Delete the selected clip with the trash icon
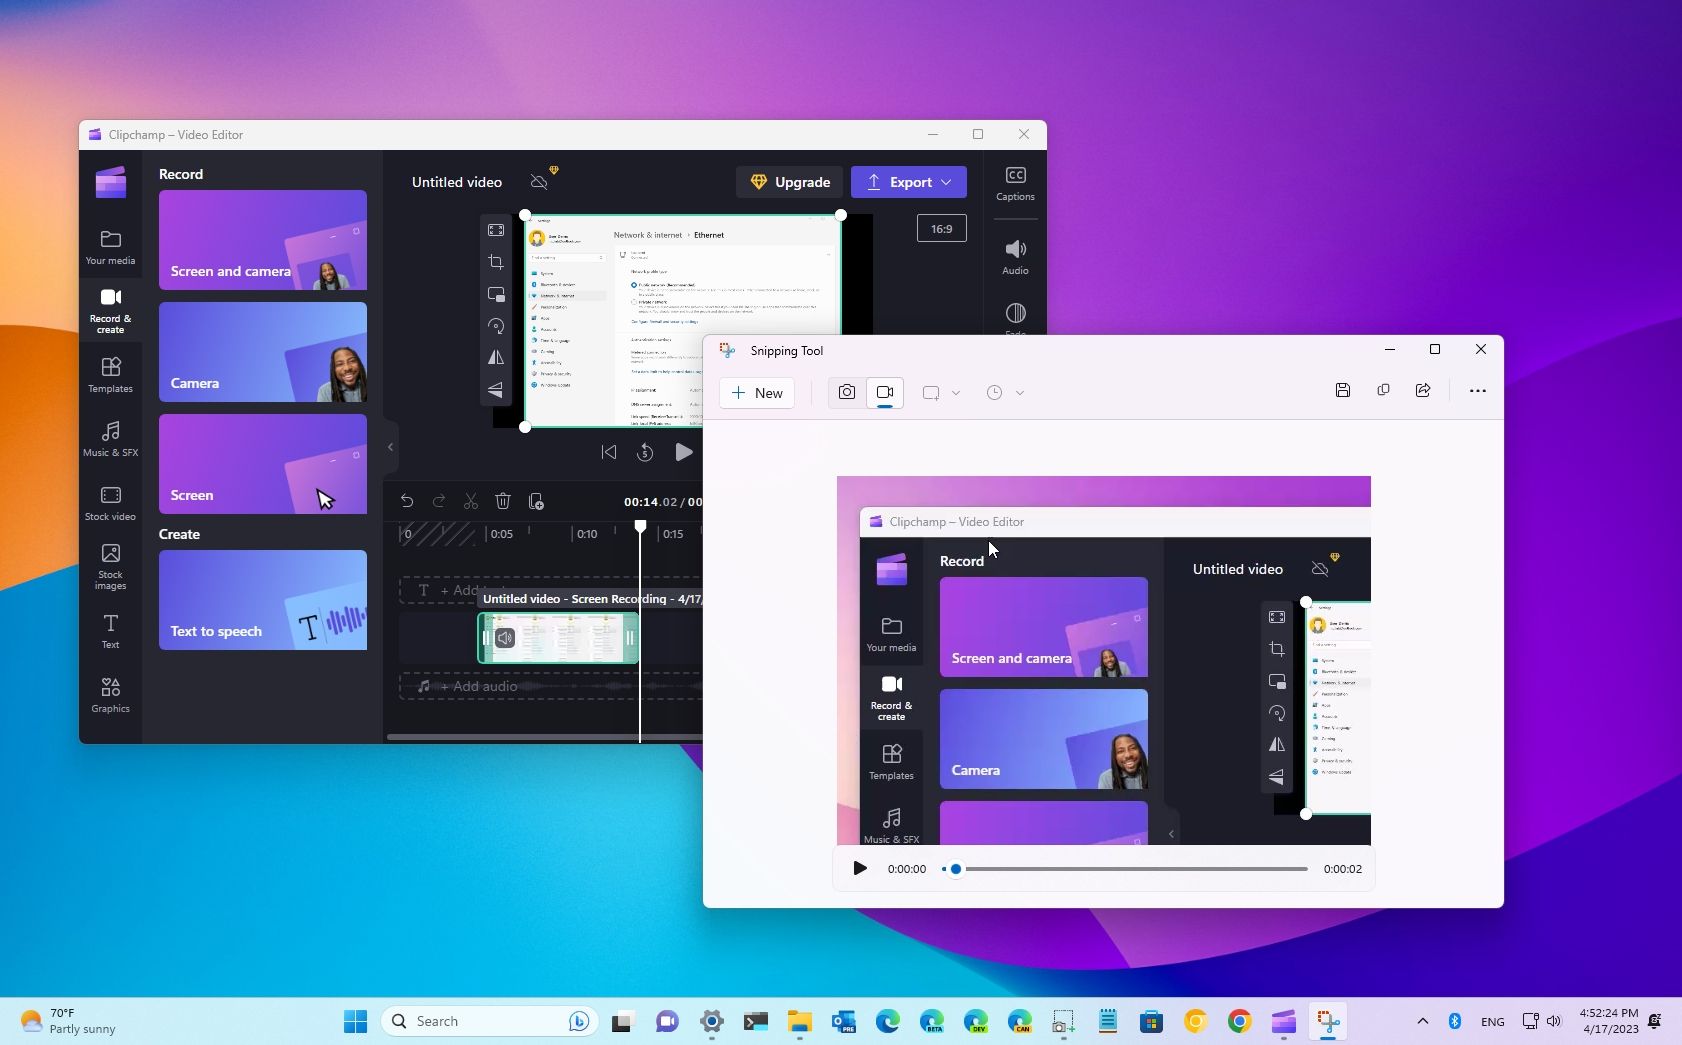 coord(503,501)
